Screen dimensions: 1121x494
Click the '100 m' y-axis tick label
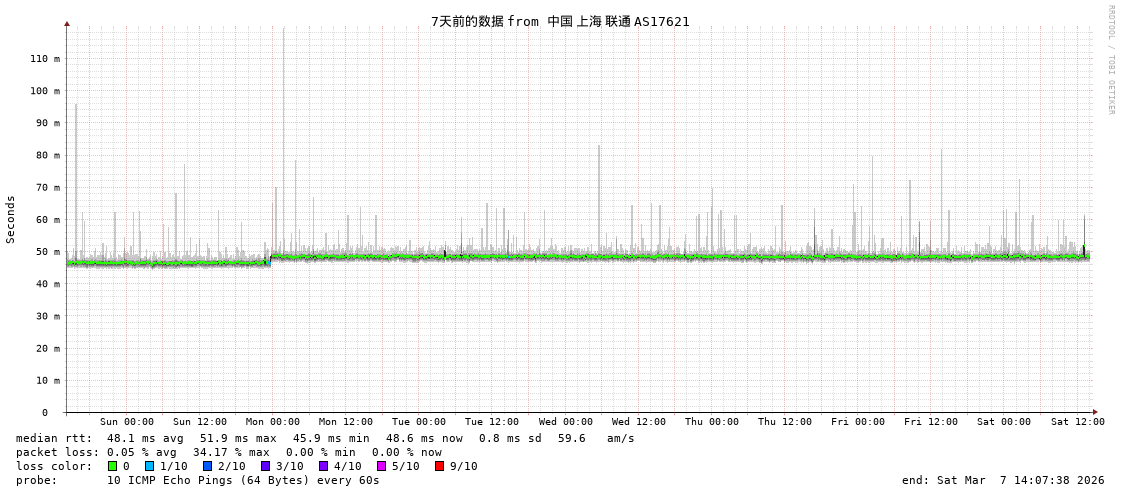(x=45, y=91)
